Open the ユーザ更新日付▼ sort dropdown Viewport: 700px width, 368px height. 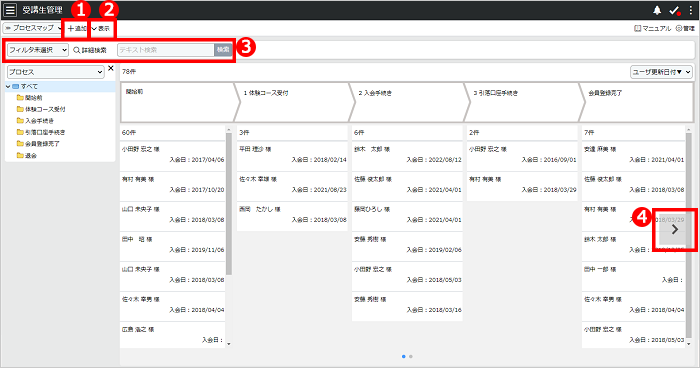[x=661, y=72]
